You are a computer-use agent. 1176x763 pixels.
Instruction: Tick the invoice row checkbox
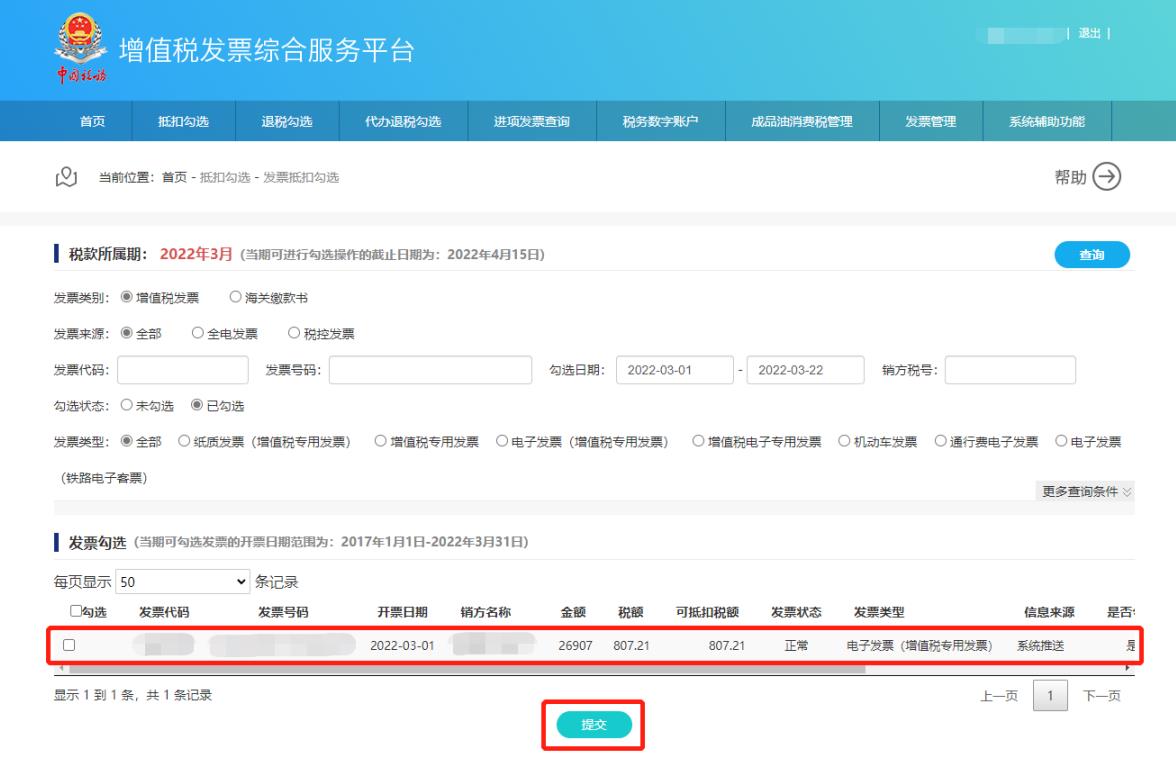coord(69,645)
